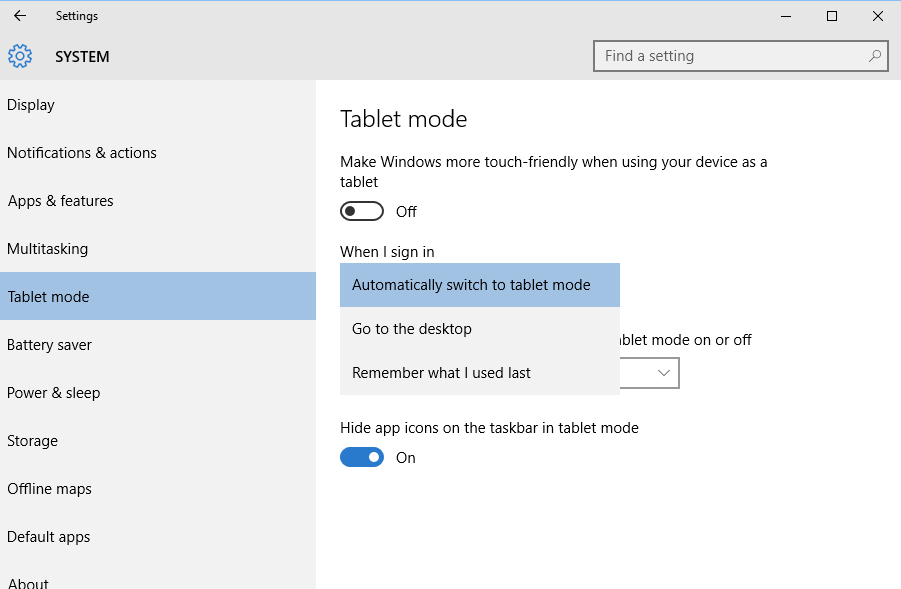Viewport: 901px width, 589px height.
Task: Close the Settings window
Action: pos(877,16)
